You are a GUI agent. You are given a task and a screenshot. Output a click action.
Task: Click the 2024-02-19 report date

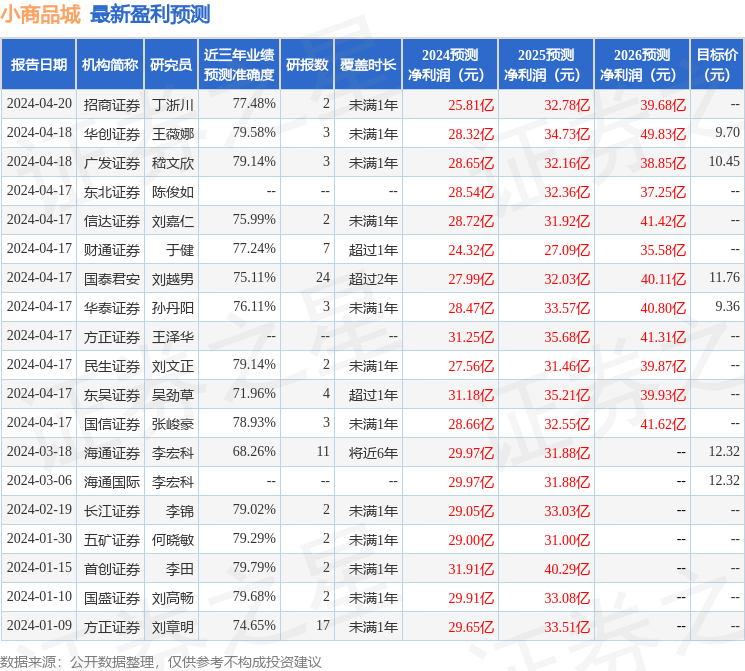coord(39,509)
